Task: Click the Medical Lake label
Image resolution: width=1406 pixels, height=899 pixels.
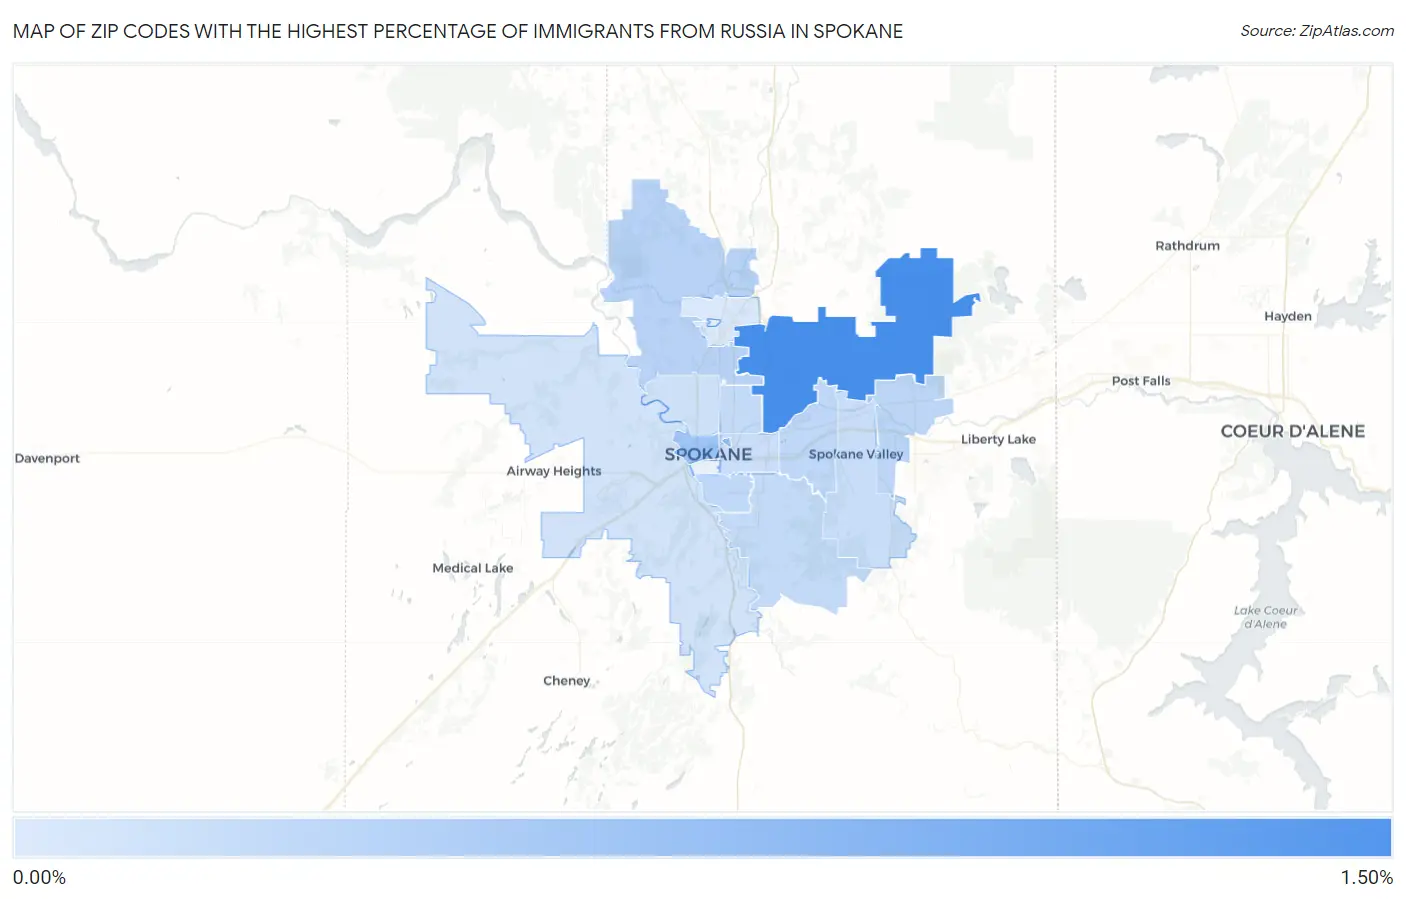Action: pyautogui.click(x=472, y=568)
